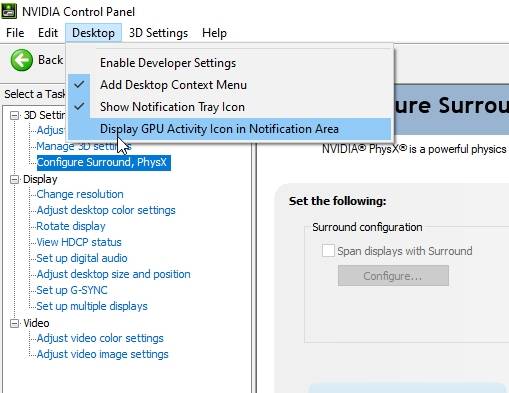
Task: Click the green Back arrow icon
Action: click(22, 60)
